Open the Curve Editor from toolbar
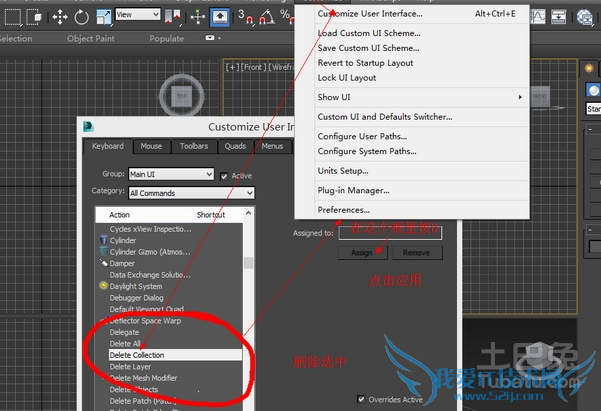Image resolution: width=601 pixels, height=411 pixels. click(537, 17)
